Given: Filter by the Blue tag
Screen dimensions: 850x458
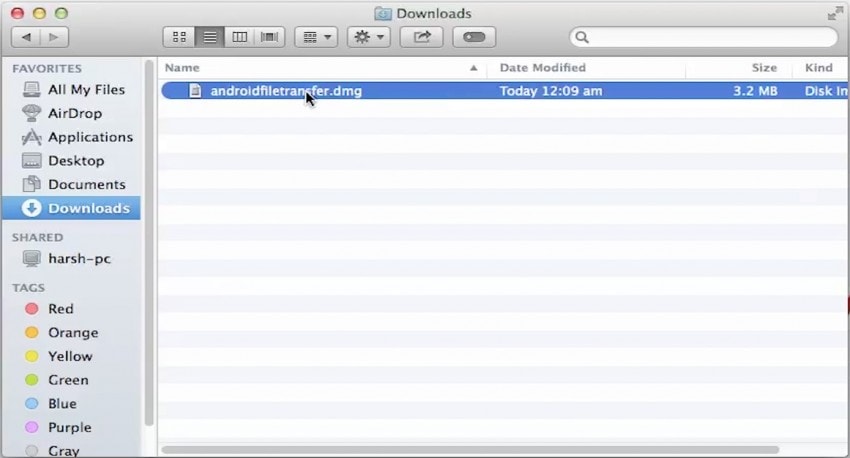Looking at the screenshot, I should (x=73, y=404).
